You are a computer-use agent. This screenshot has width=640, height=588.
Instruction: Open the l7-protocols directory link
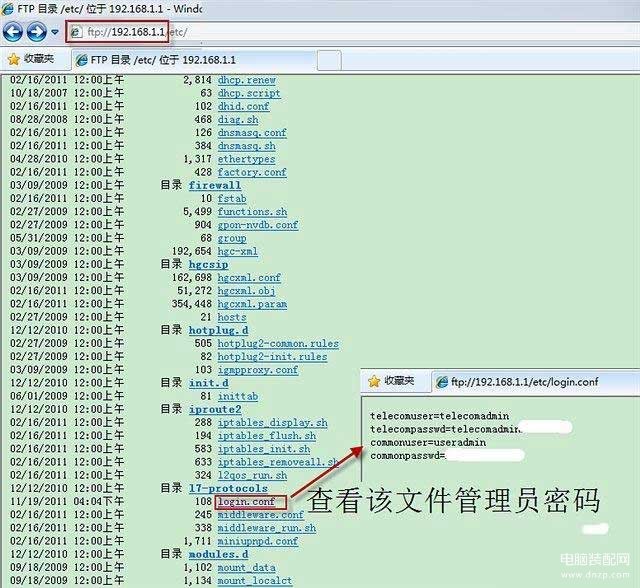click(x=228, y=488)
